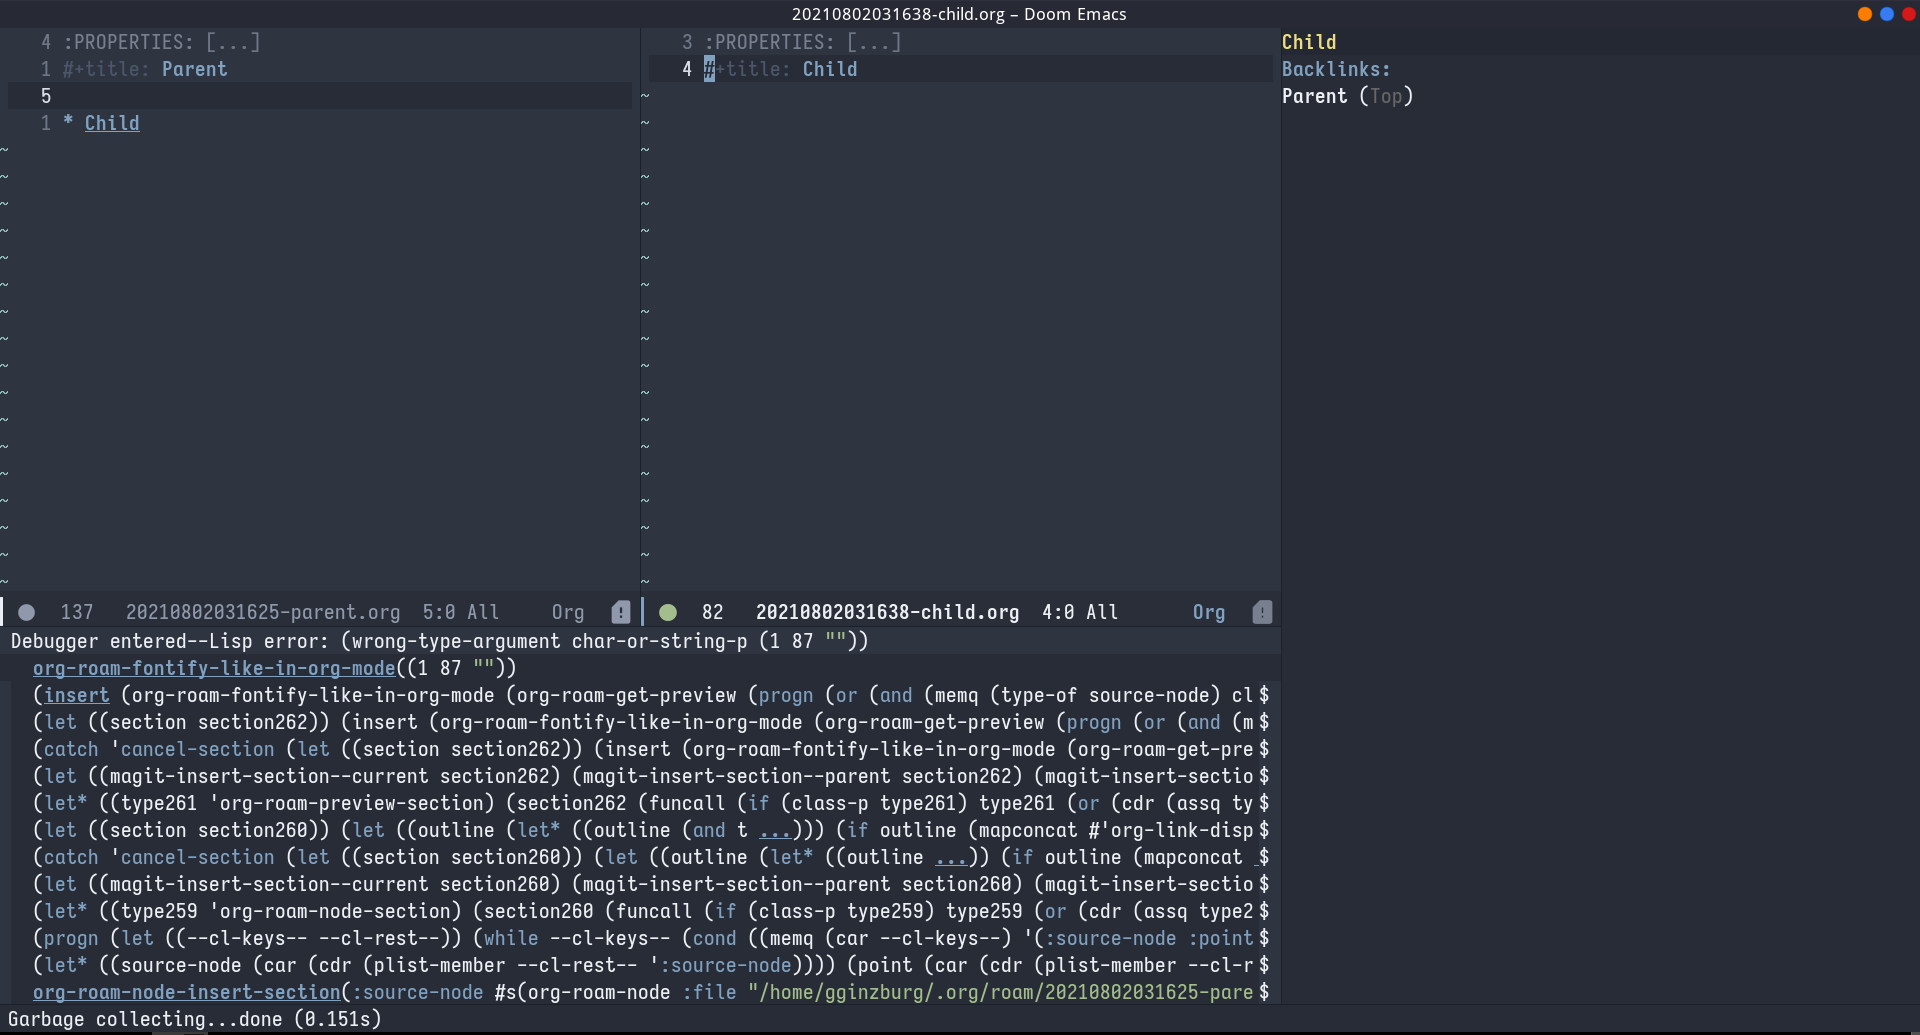
Task: Click the green buffer status circle for child.org
Action: coord(668,611)
